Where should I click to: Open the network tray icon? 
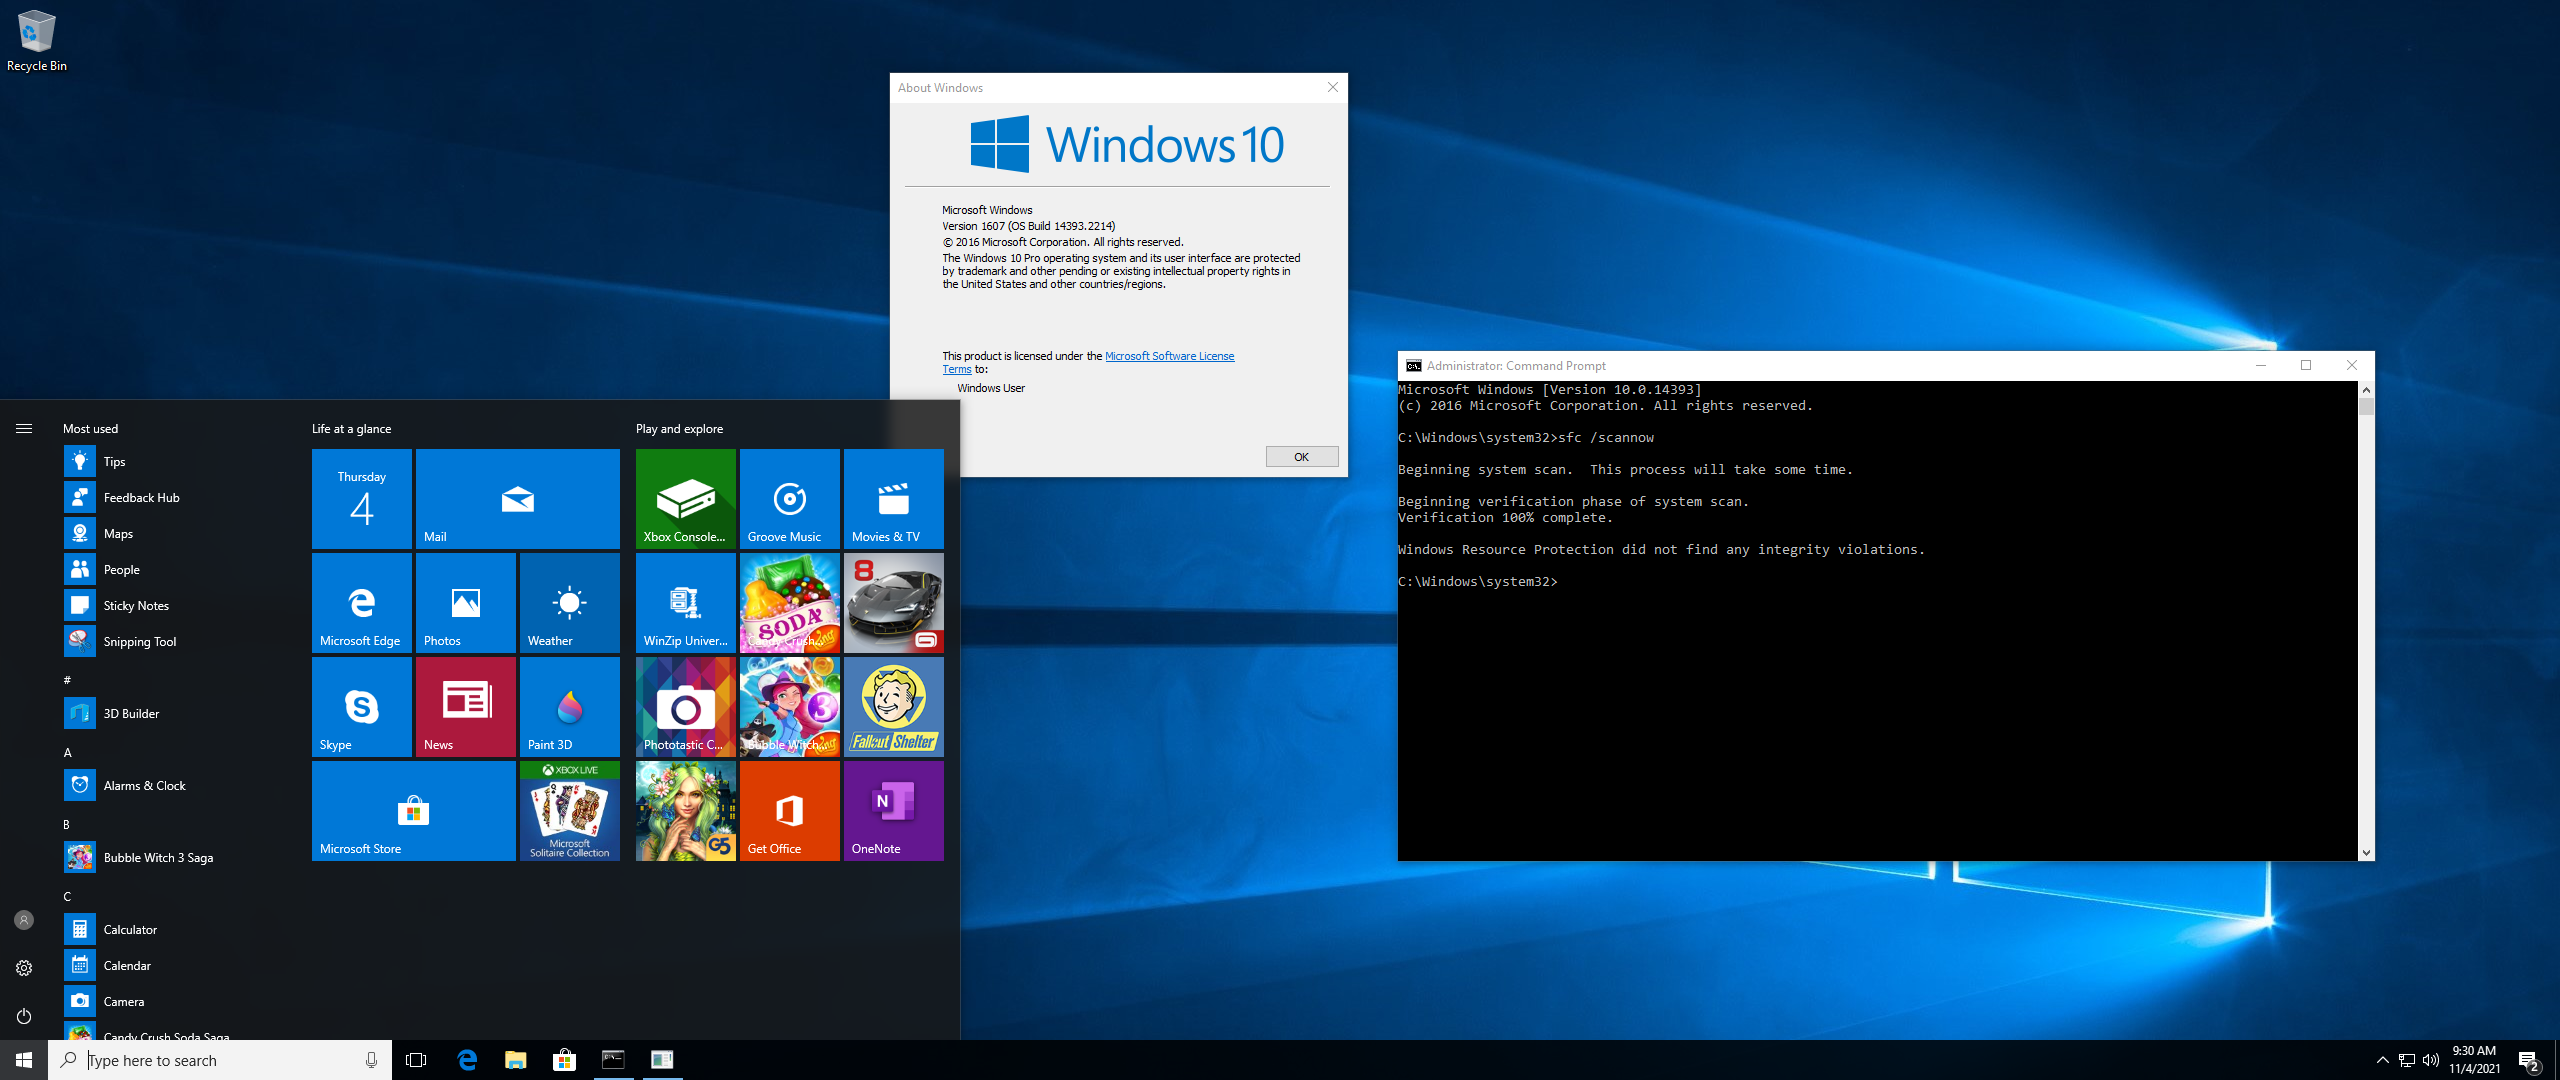coord(2407,1060)
